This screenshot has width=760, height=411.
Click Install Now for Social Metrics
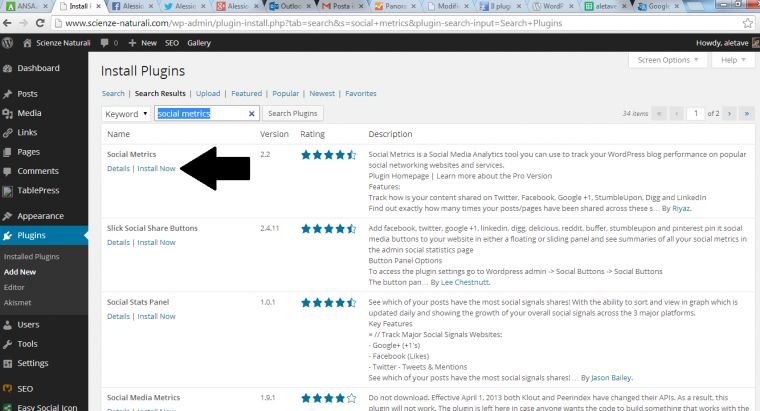click(156, 168)
